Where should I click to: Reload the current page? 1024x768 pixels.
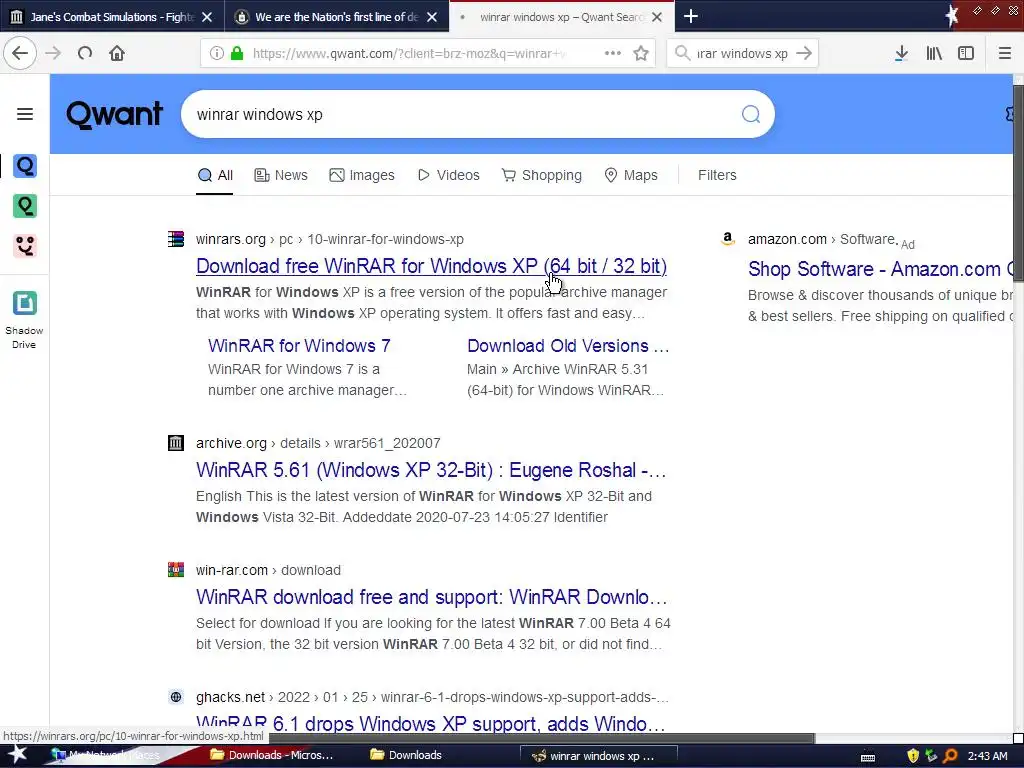[85, 53]
